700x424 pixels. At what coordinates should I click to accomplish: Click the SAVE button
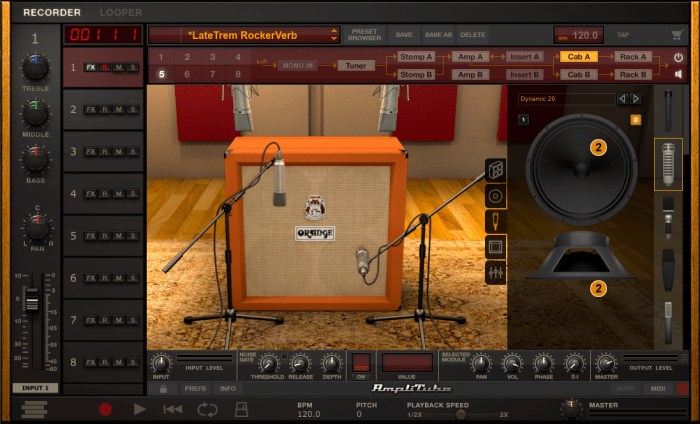click(404, 35)
